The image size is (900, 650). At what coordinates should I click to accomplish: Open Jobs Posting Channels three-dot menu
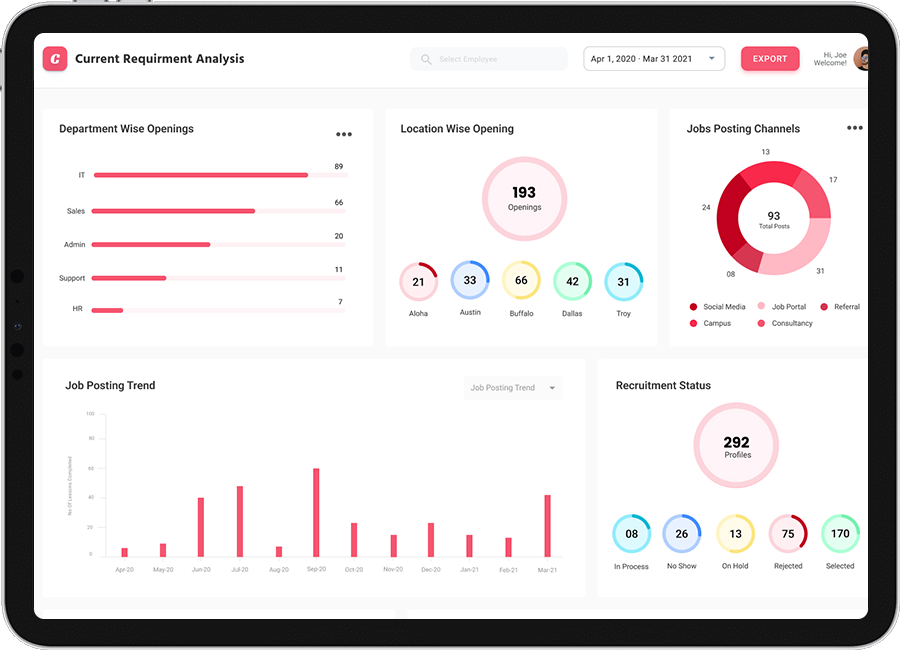[855, 127]
